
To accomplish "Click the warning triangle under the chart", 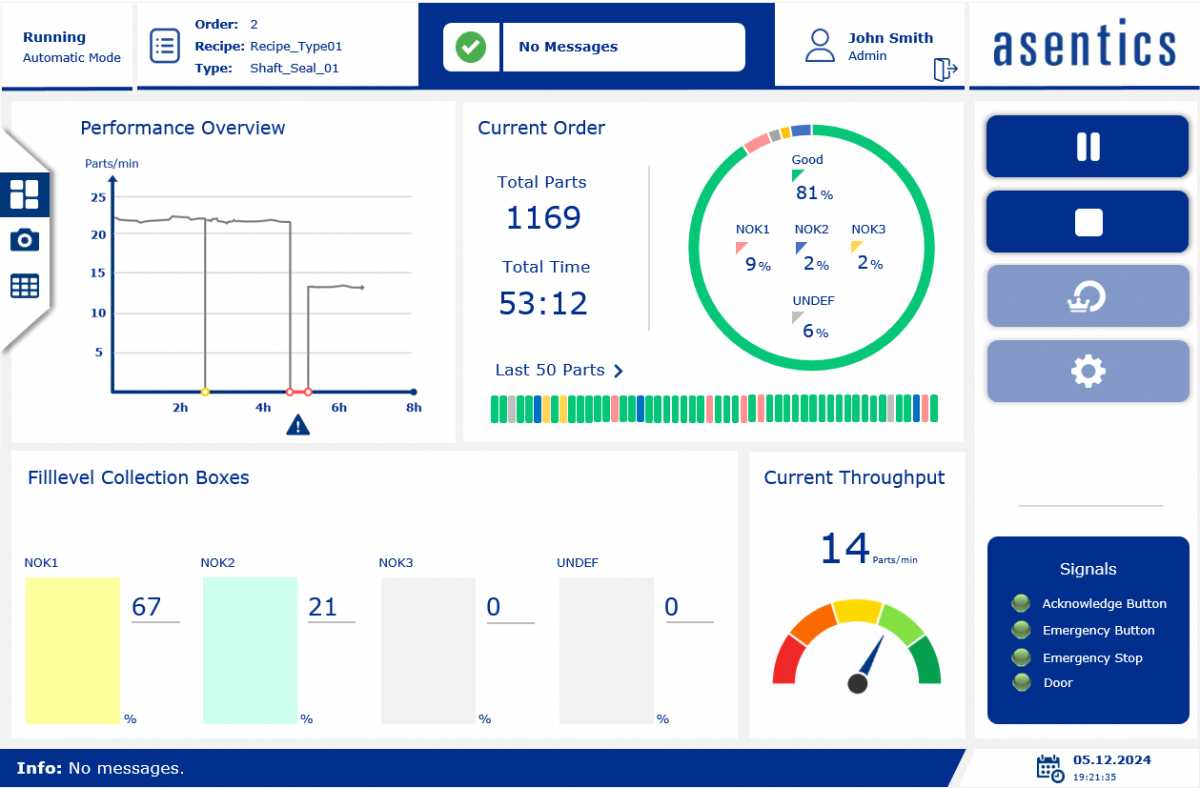I will tap(298, 426).
